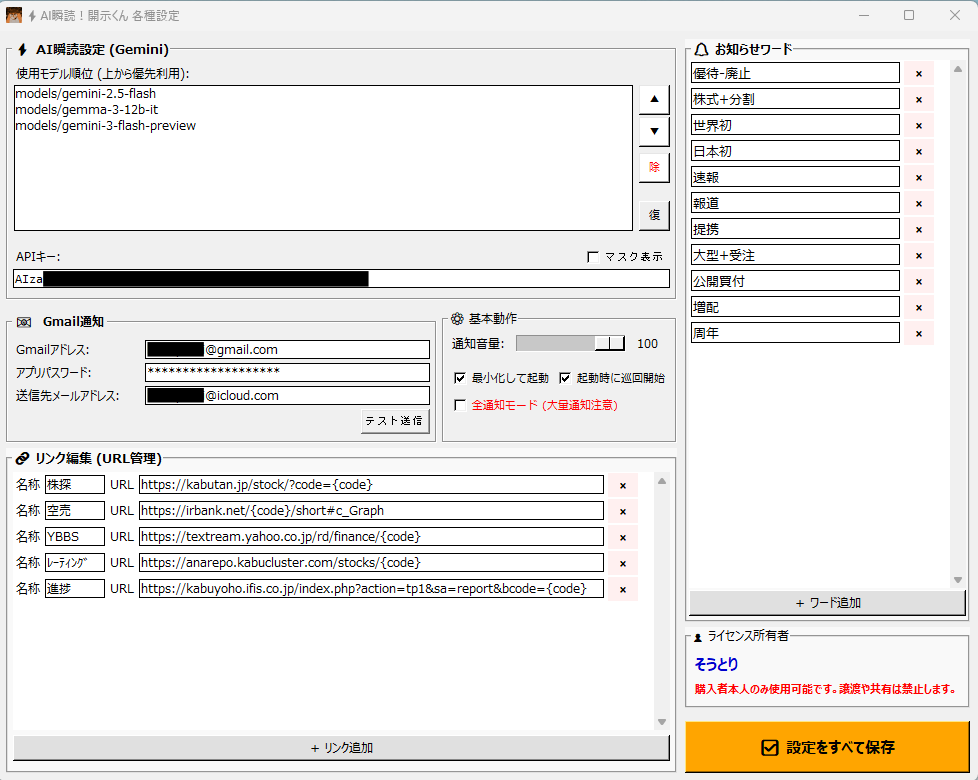The height and width of the screenshot is (780, 978).
Task: Click the + リンク追加 button
Action: [341, 748]
